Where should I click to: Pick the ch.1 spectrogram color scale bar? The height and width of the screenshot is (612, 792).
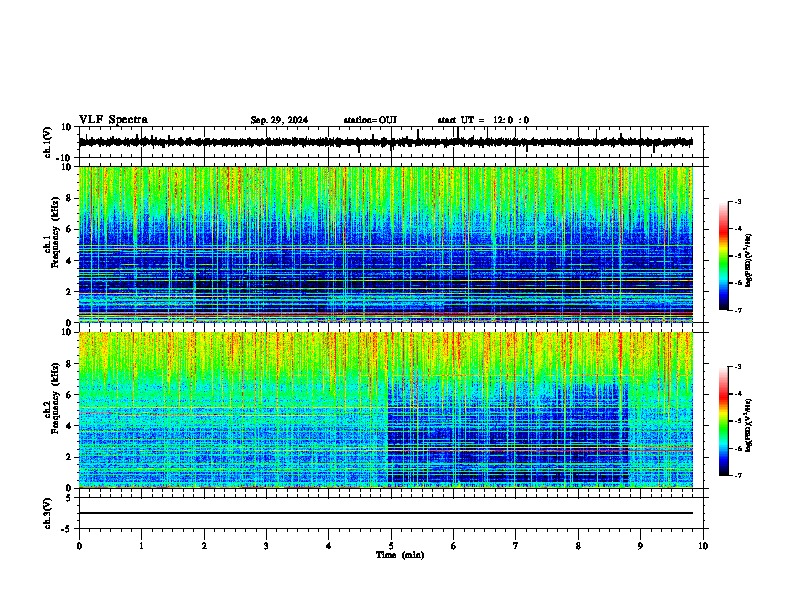coord(724,256)
